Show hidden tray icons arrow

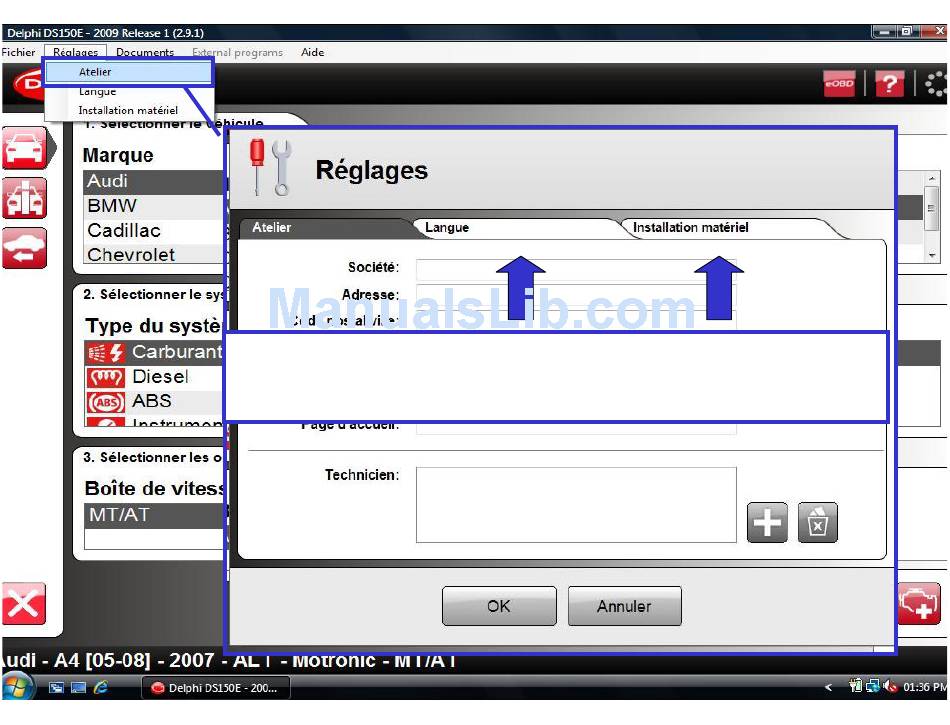coord(828,687)
